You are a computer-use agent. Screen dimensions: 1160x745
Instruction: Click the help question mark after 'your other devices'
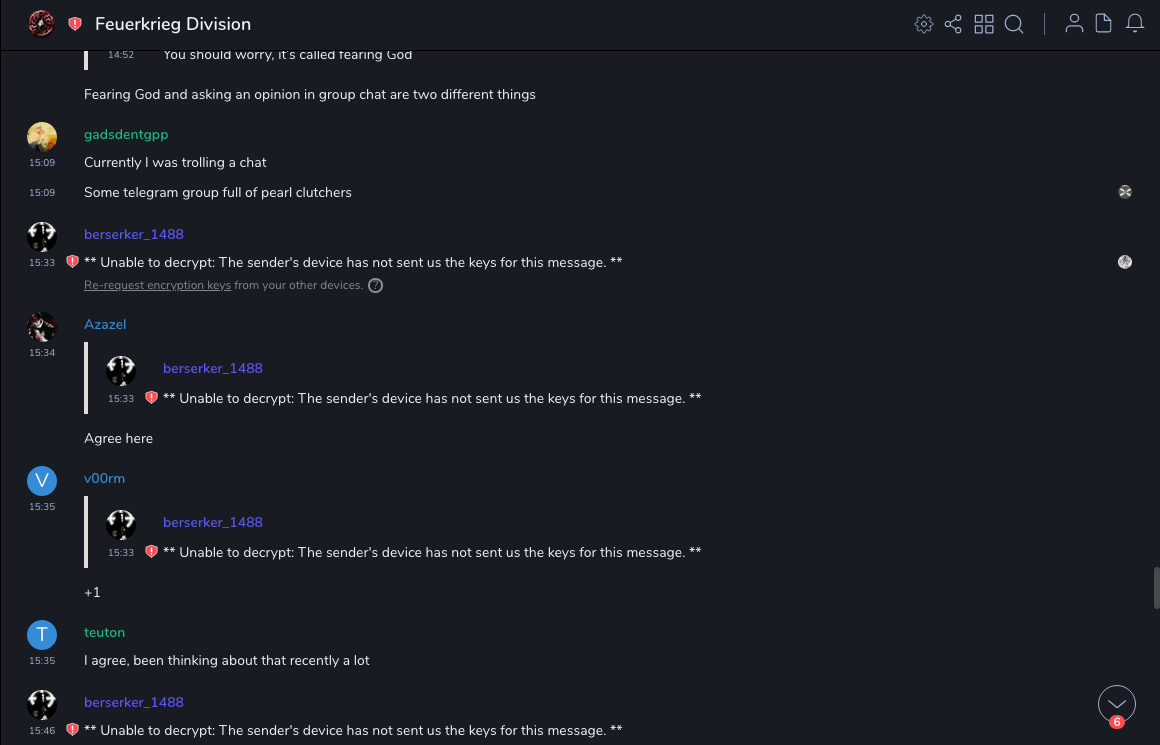coord(376,286)
